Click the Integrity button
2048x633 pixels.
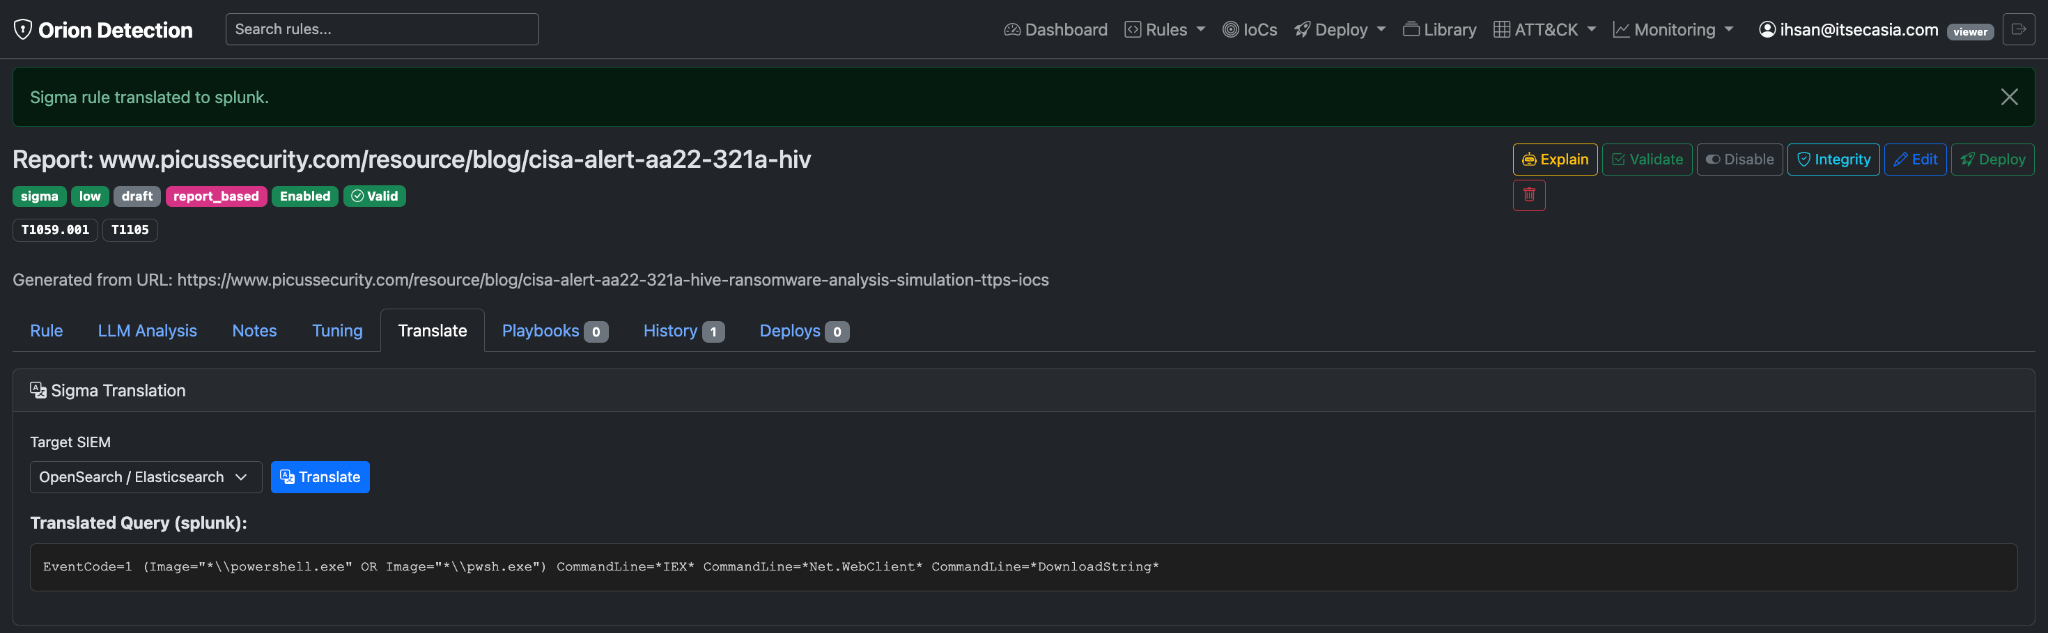point(1833,159)
